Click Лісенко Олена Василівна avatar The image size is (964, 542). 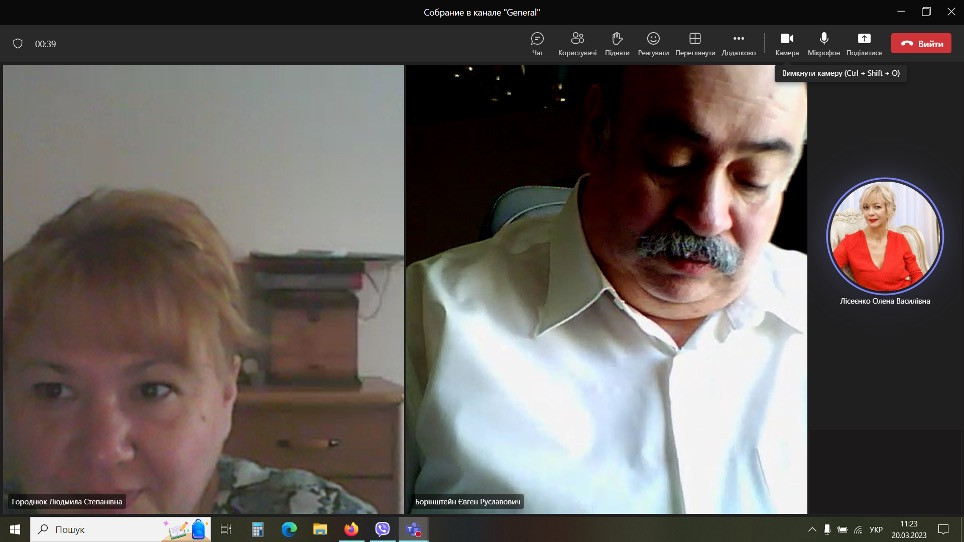click(885, 235)
